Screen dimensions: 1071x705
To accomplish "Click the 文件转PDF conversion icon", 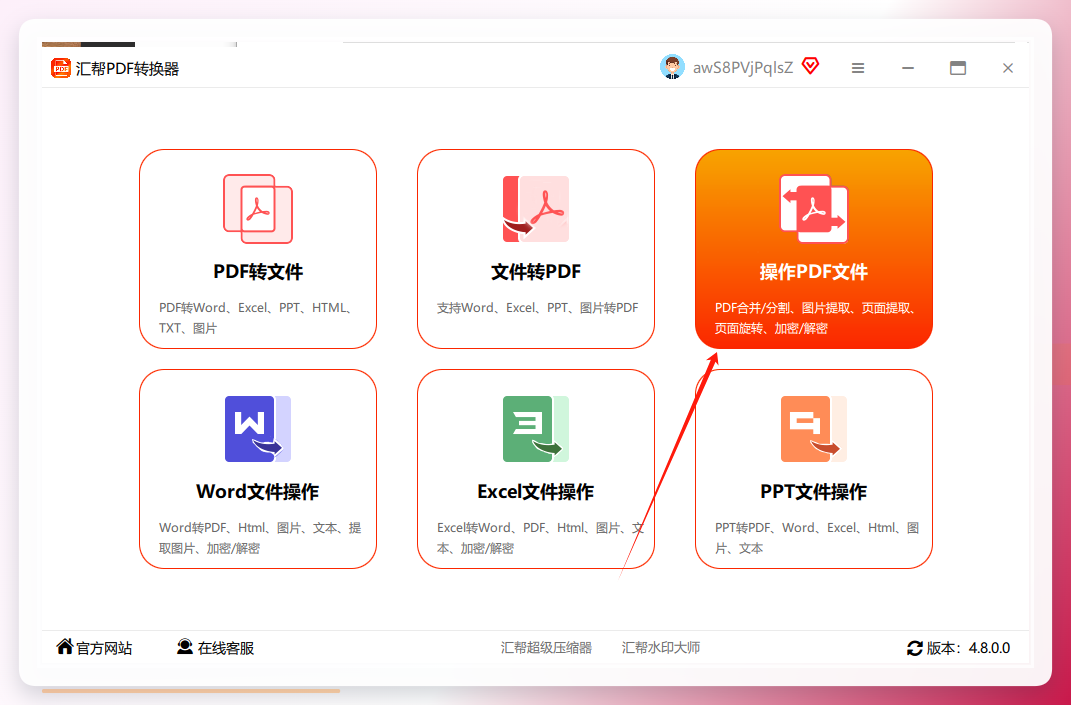I will 536,208.
